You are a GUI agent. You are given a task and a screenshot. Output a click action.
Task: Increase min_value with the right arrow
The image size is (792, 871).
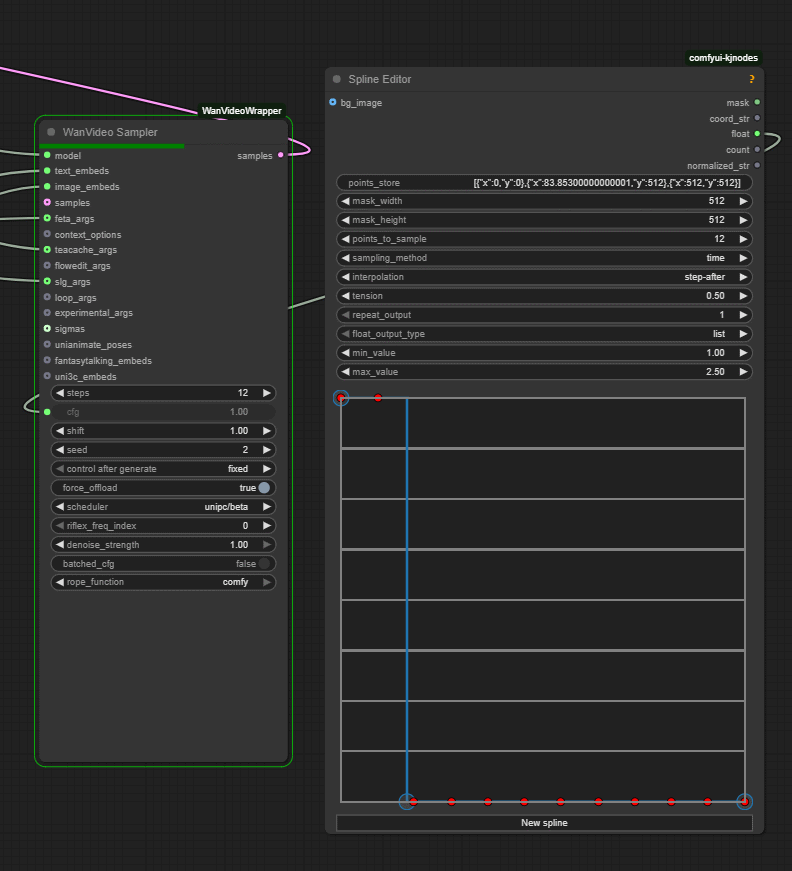743,353
